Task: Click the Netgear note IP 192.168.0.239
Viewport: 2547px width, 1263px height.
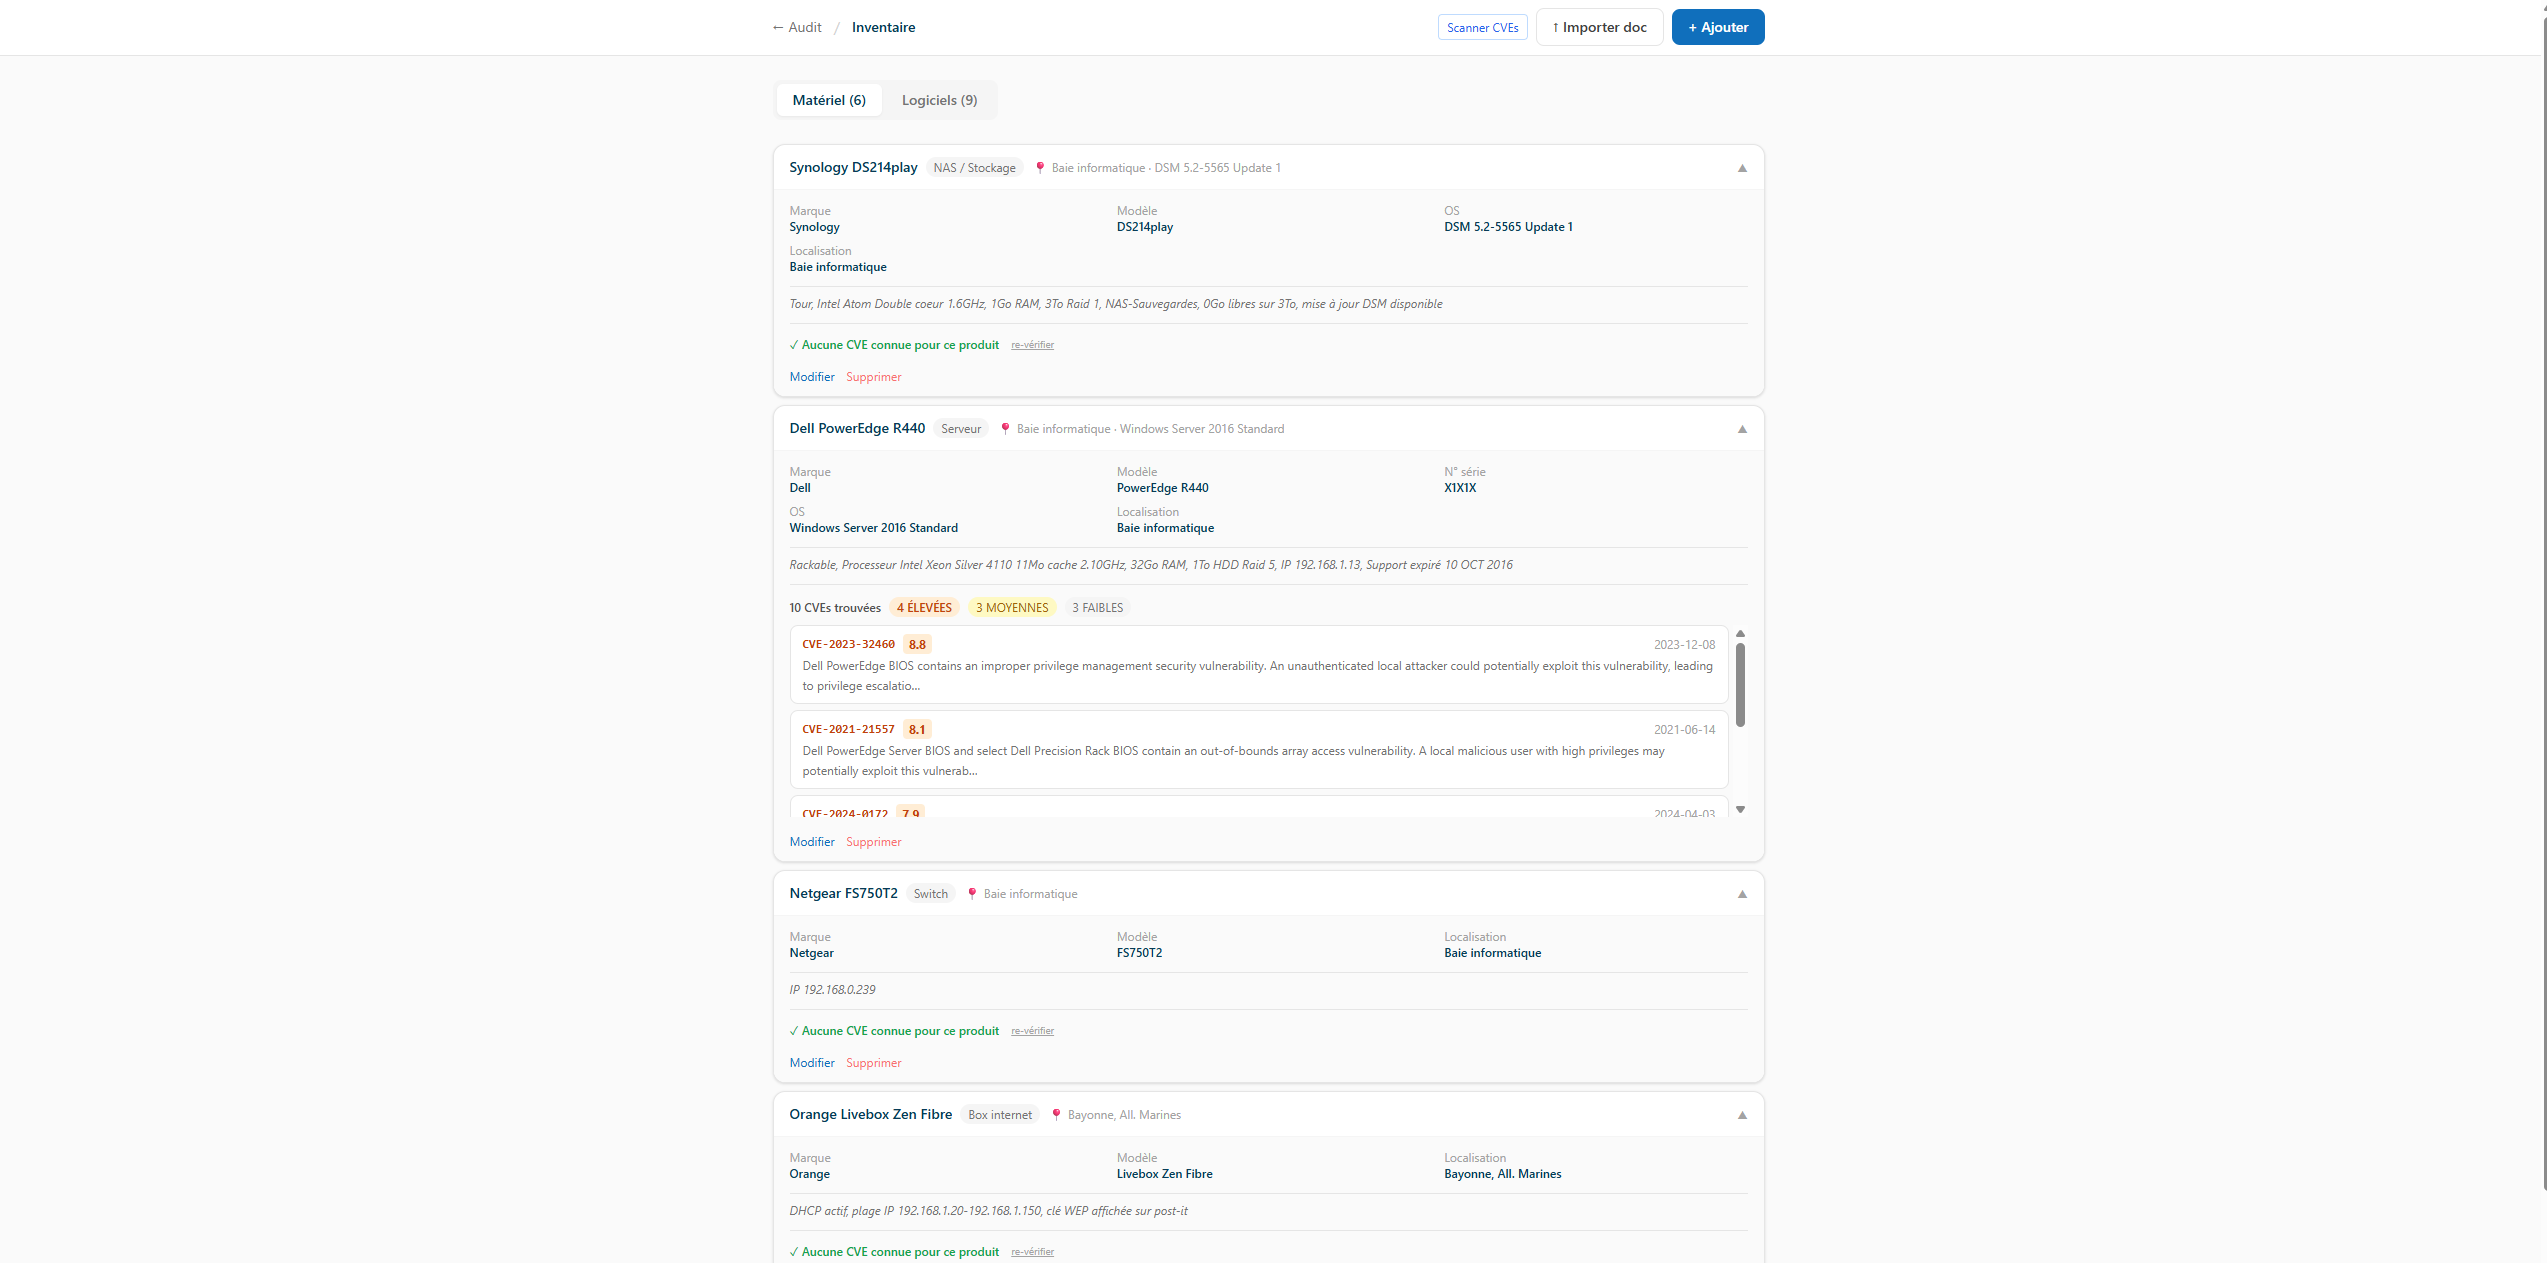Action: [x=832, y=990]
